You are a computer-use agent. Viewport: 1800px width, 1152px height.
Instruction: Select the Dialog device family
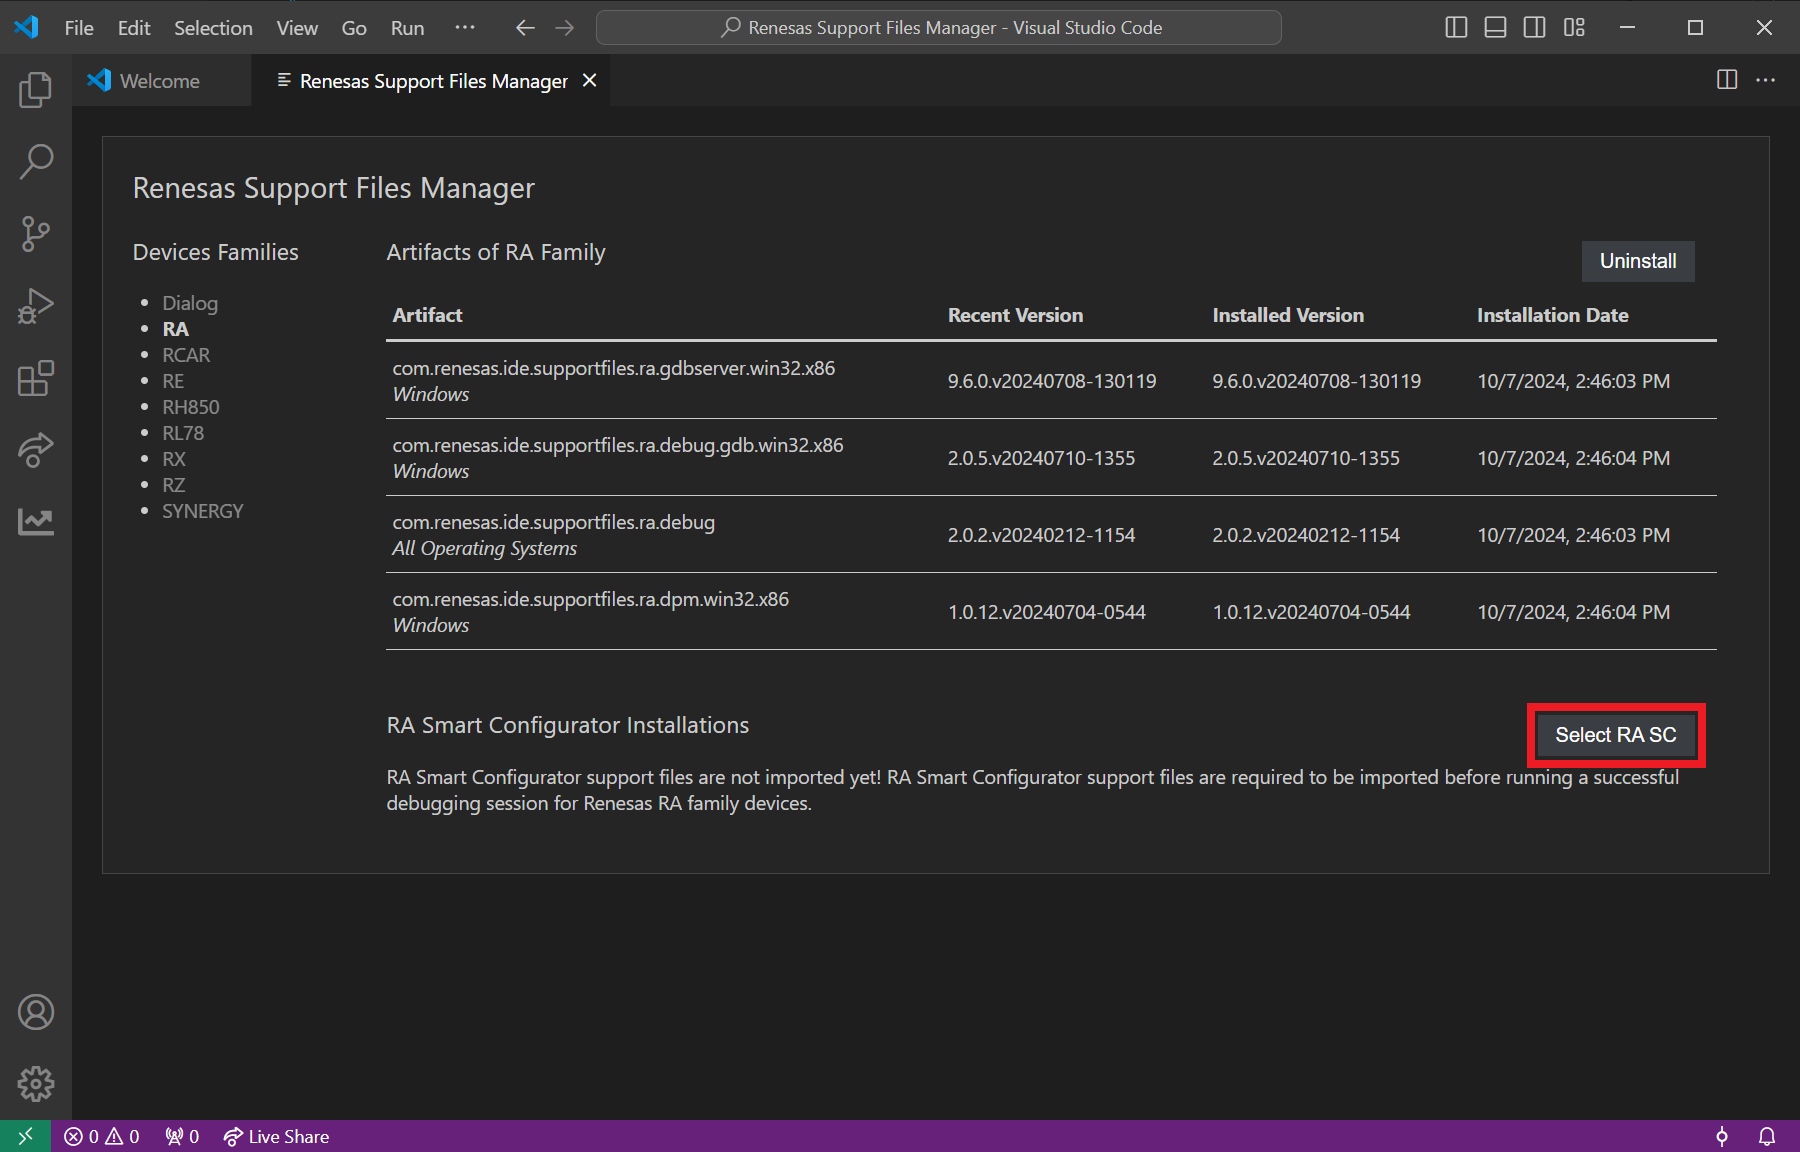[x=190, y=303]
